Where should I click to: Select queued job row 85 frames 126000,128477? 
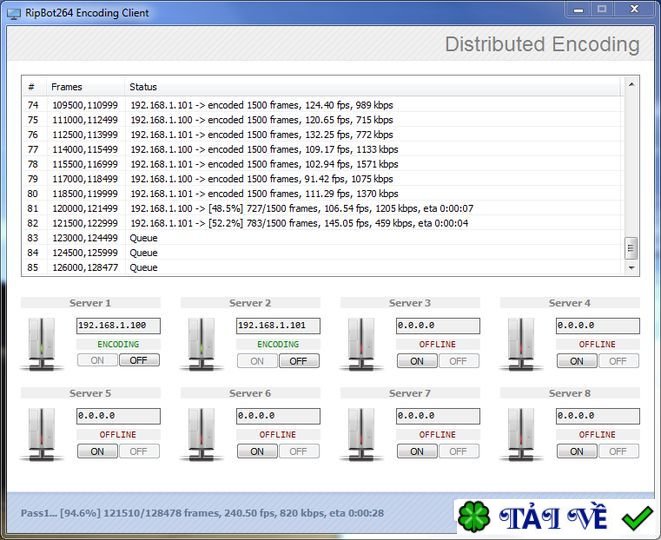(322, 267)
